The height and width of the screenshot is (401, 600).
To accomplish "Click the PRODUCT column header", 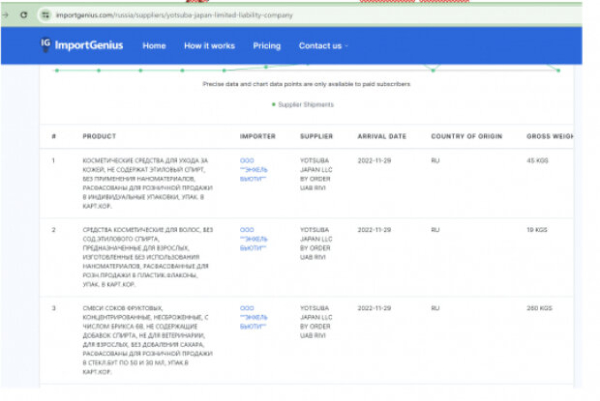I will [99, 136].
